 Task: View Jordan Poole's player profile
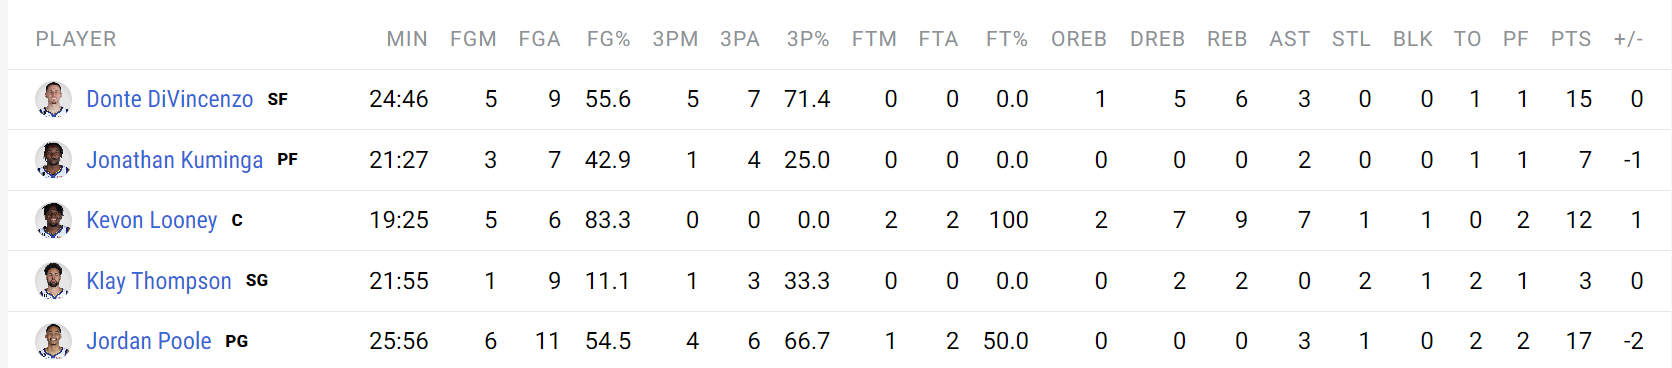click(x=149, y=341)
